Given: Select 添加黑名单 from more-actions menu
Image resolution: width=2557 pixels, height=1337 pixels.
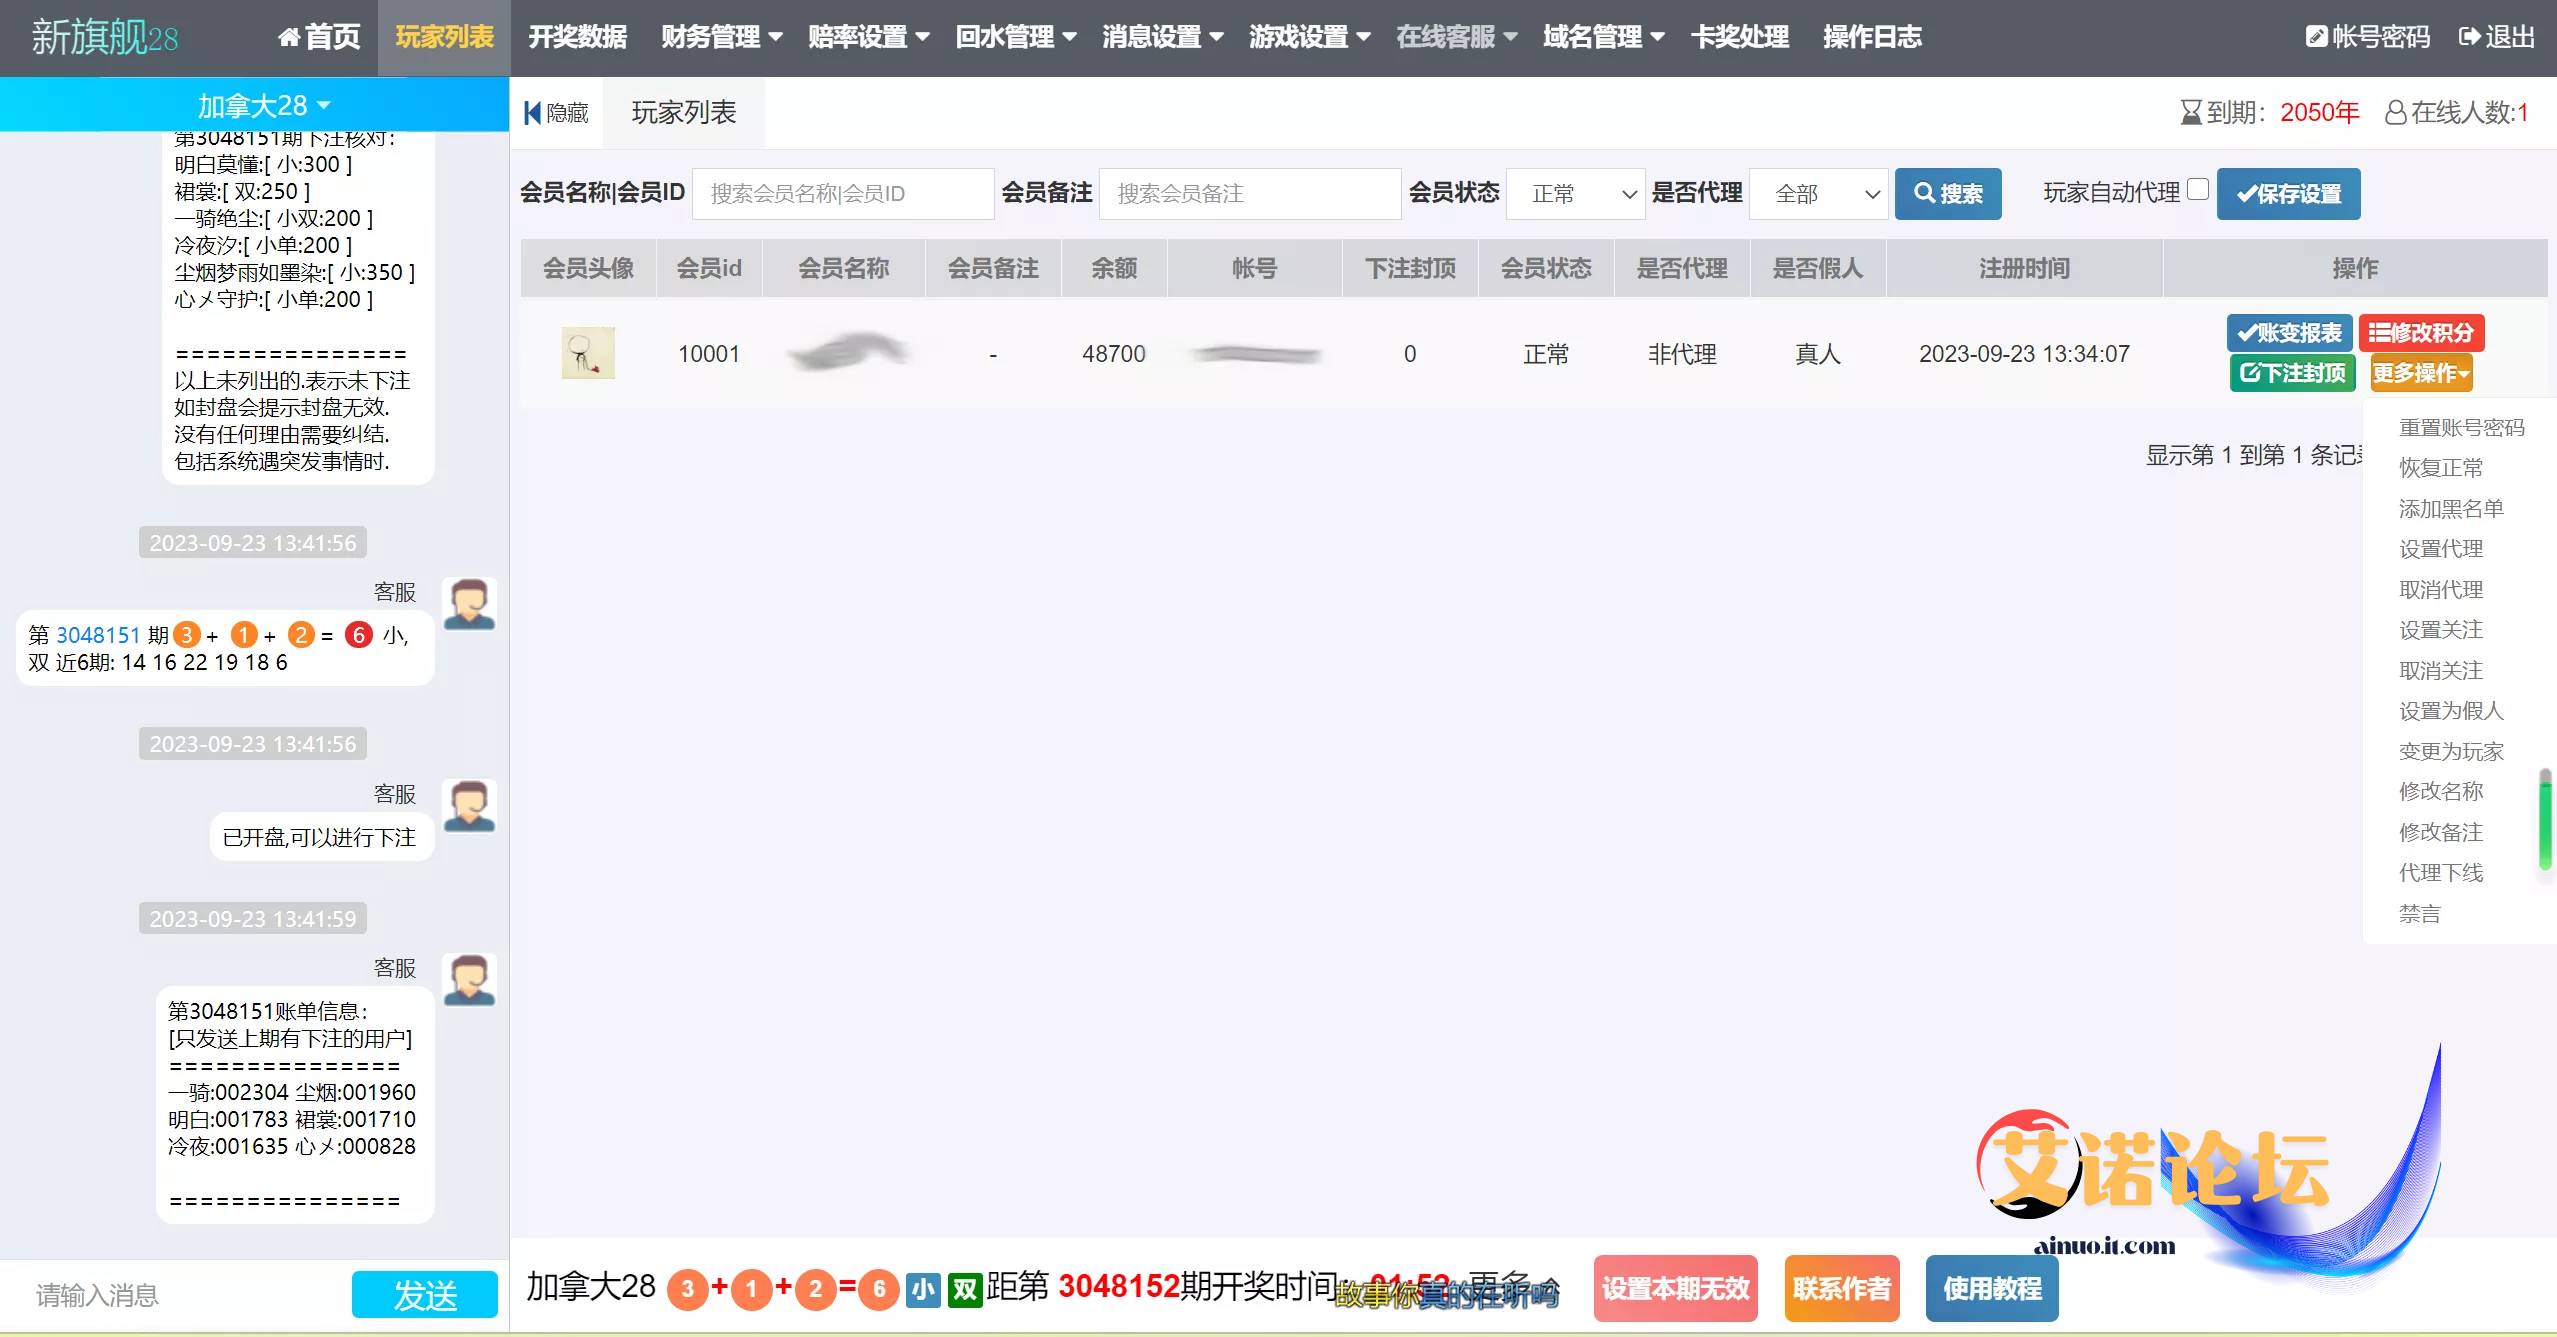Looking at the screenshot, I should click(2450, 509).
